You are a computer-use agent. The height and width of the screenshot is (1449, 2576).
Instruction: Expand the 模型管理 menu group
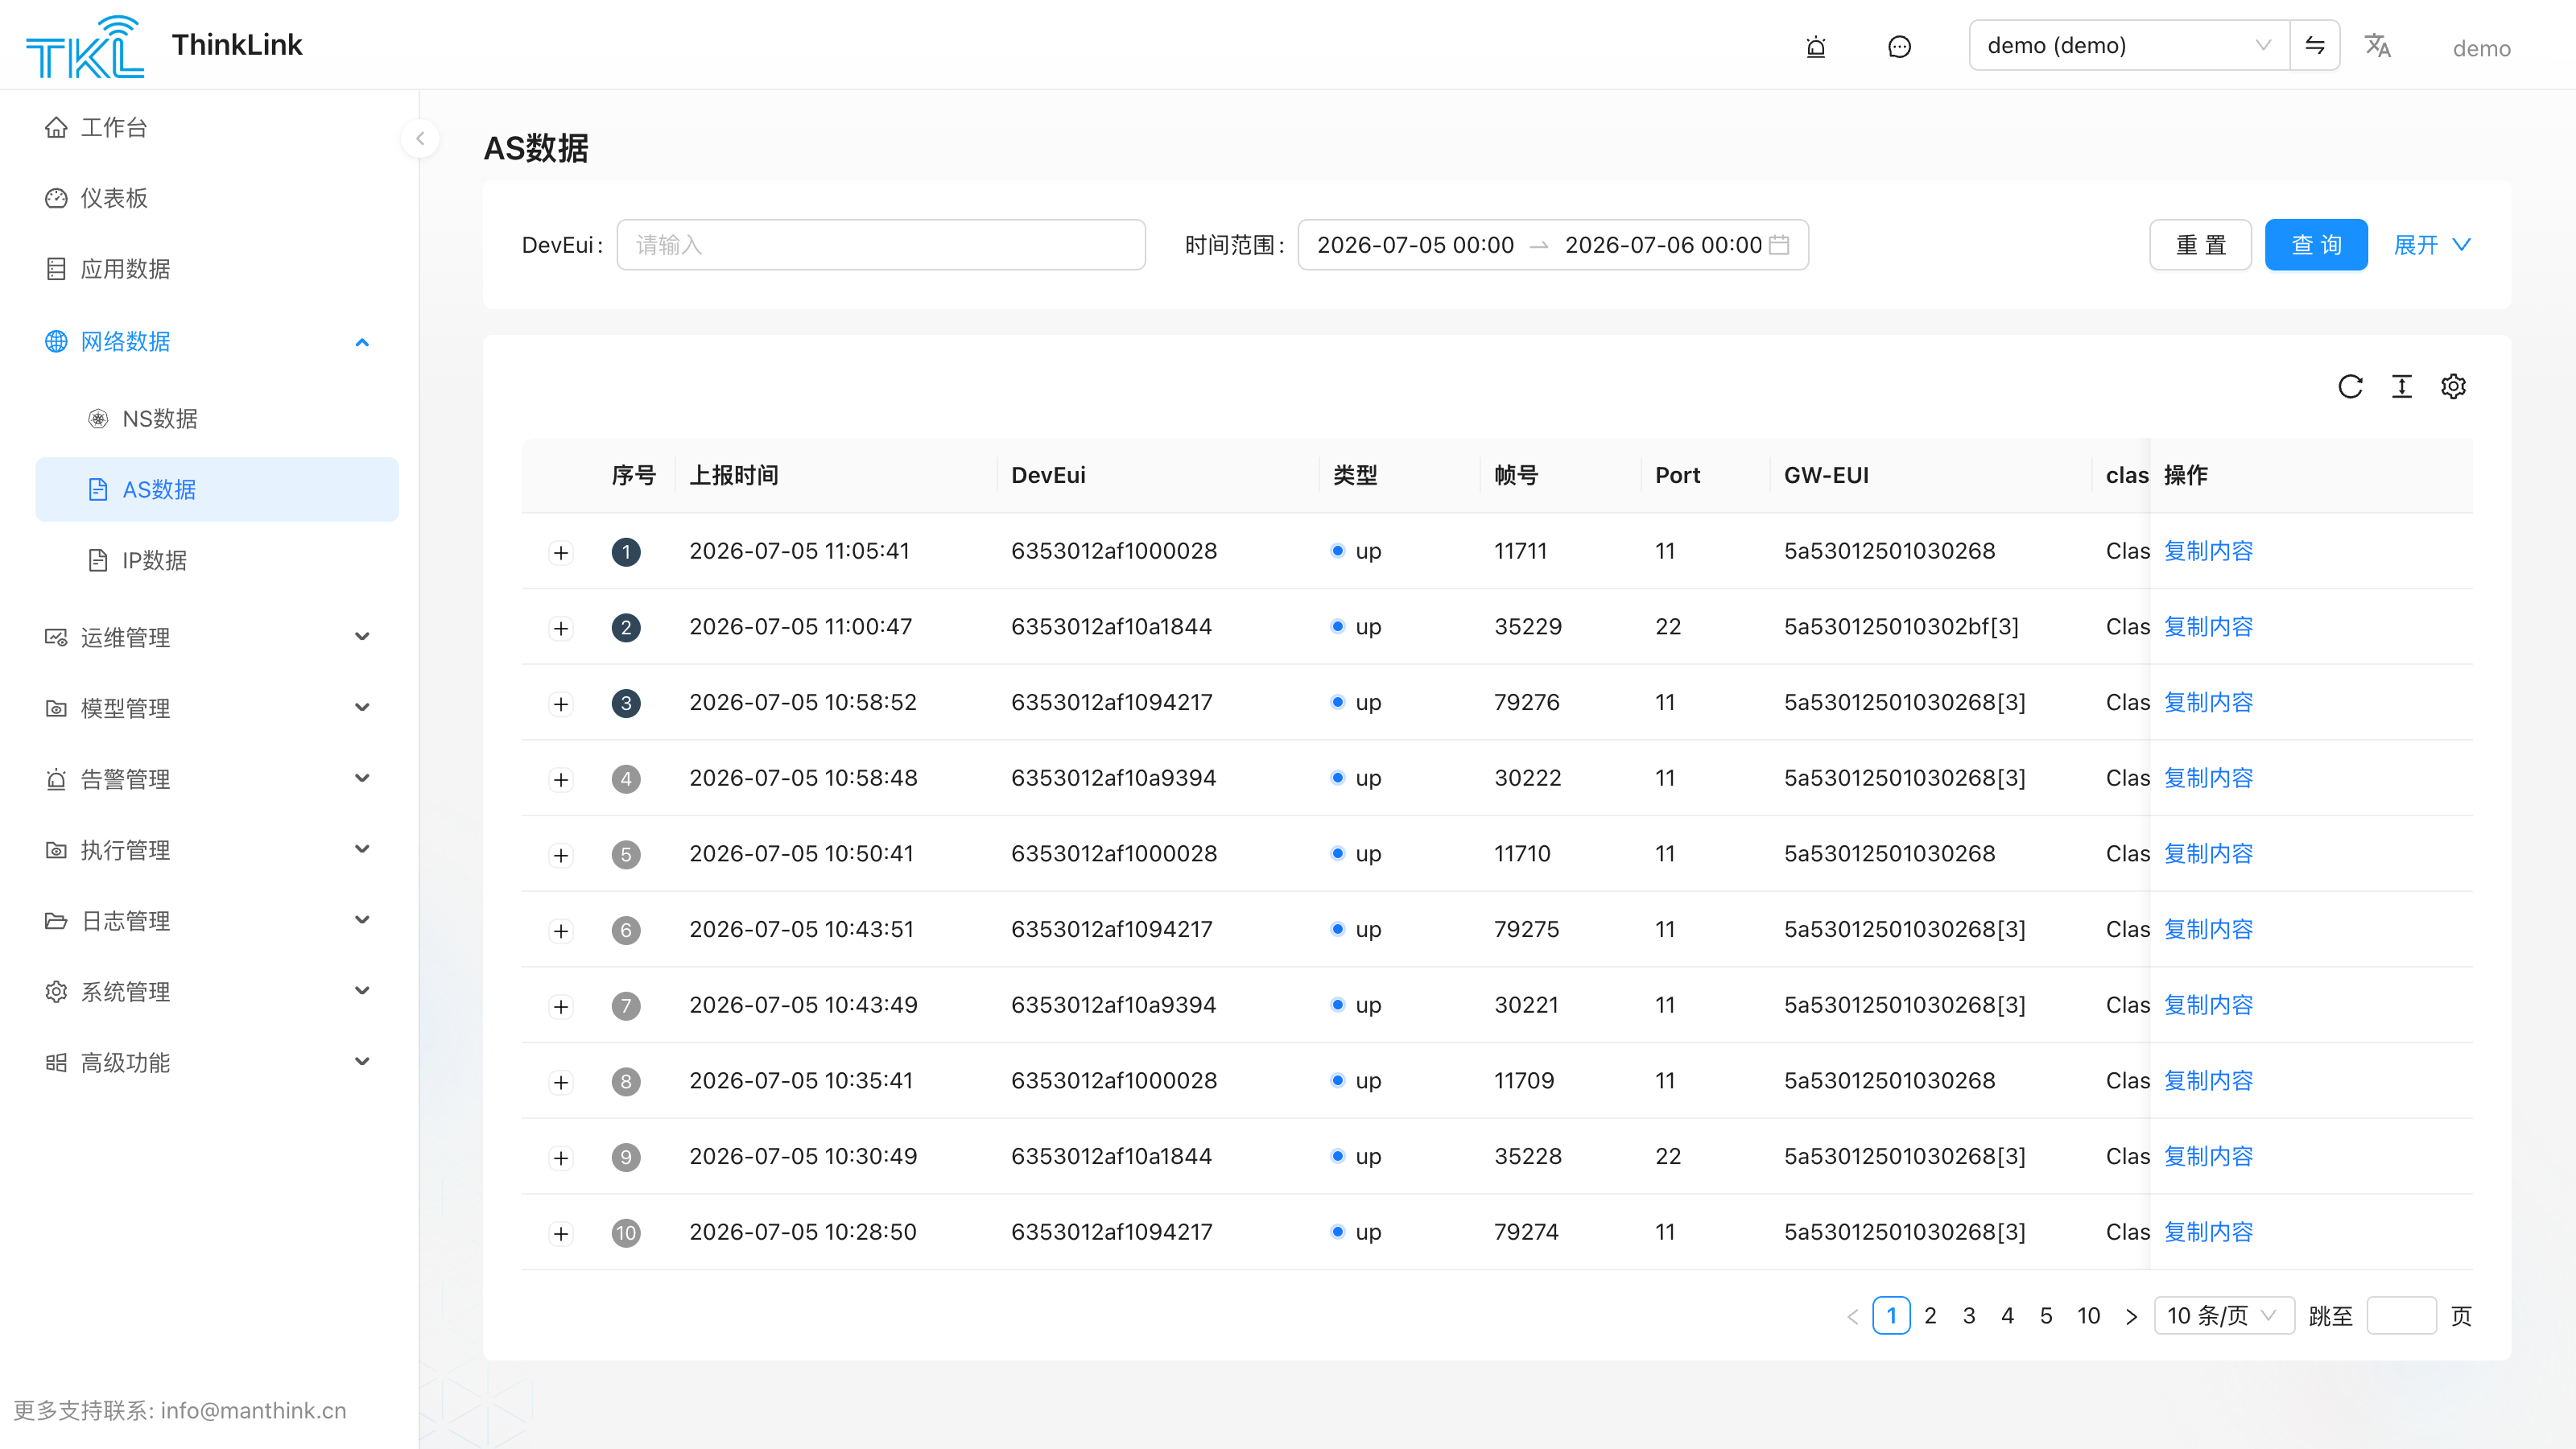pos(362,708)
